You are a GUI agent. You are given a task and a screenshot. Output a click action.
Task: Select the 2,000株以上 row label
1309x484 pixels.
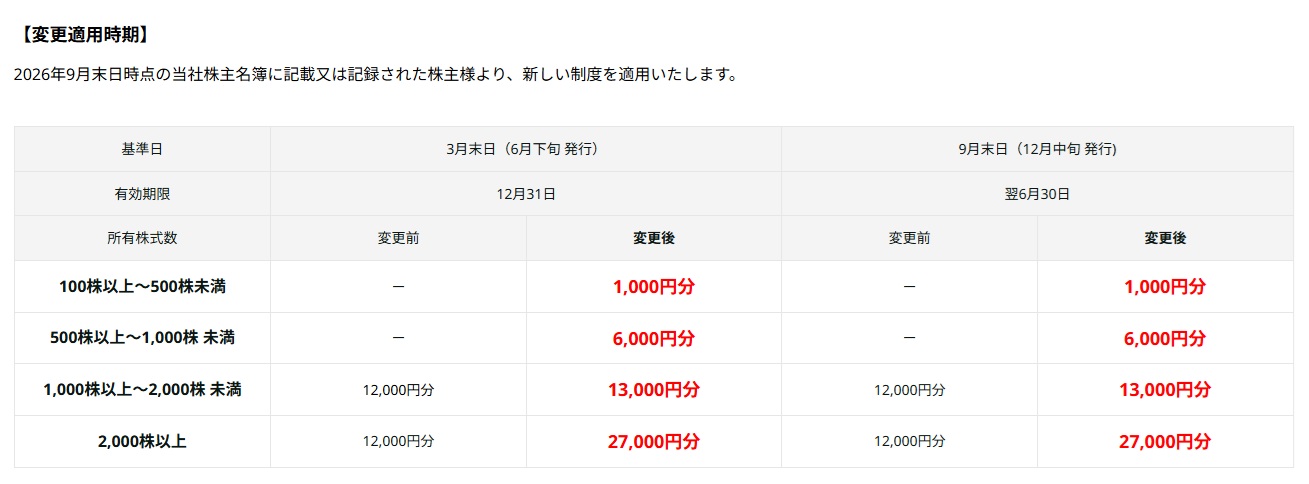pyautogui.click(x=142, y=441)
